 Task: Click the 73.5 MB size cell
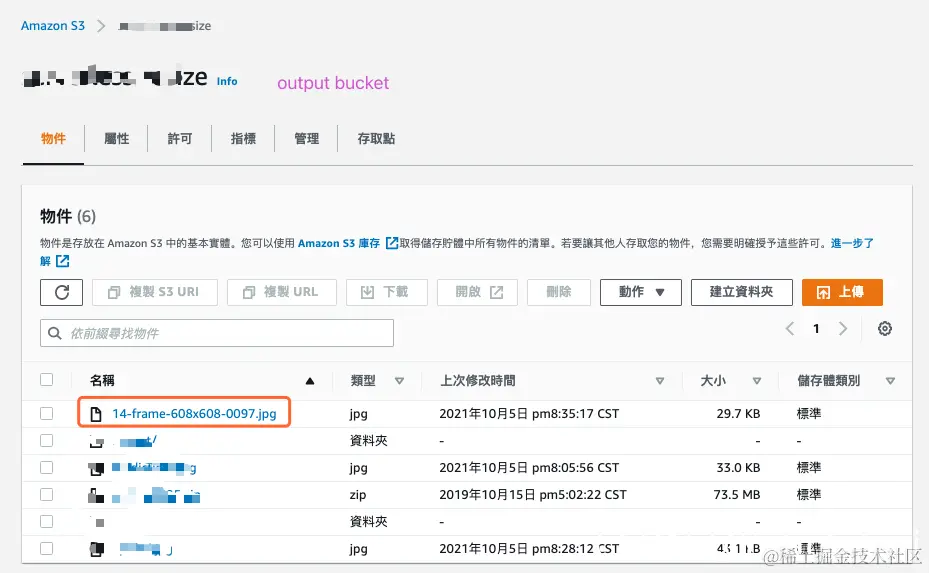pyautogui.click(x=737, y=495)
